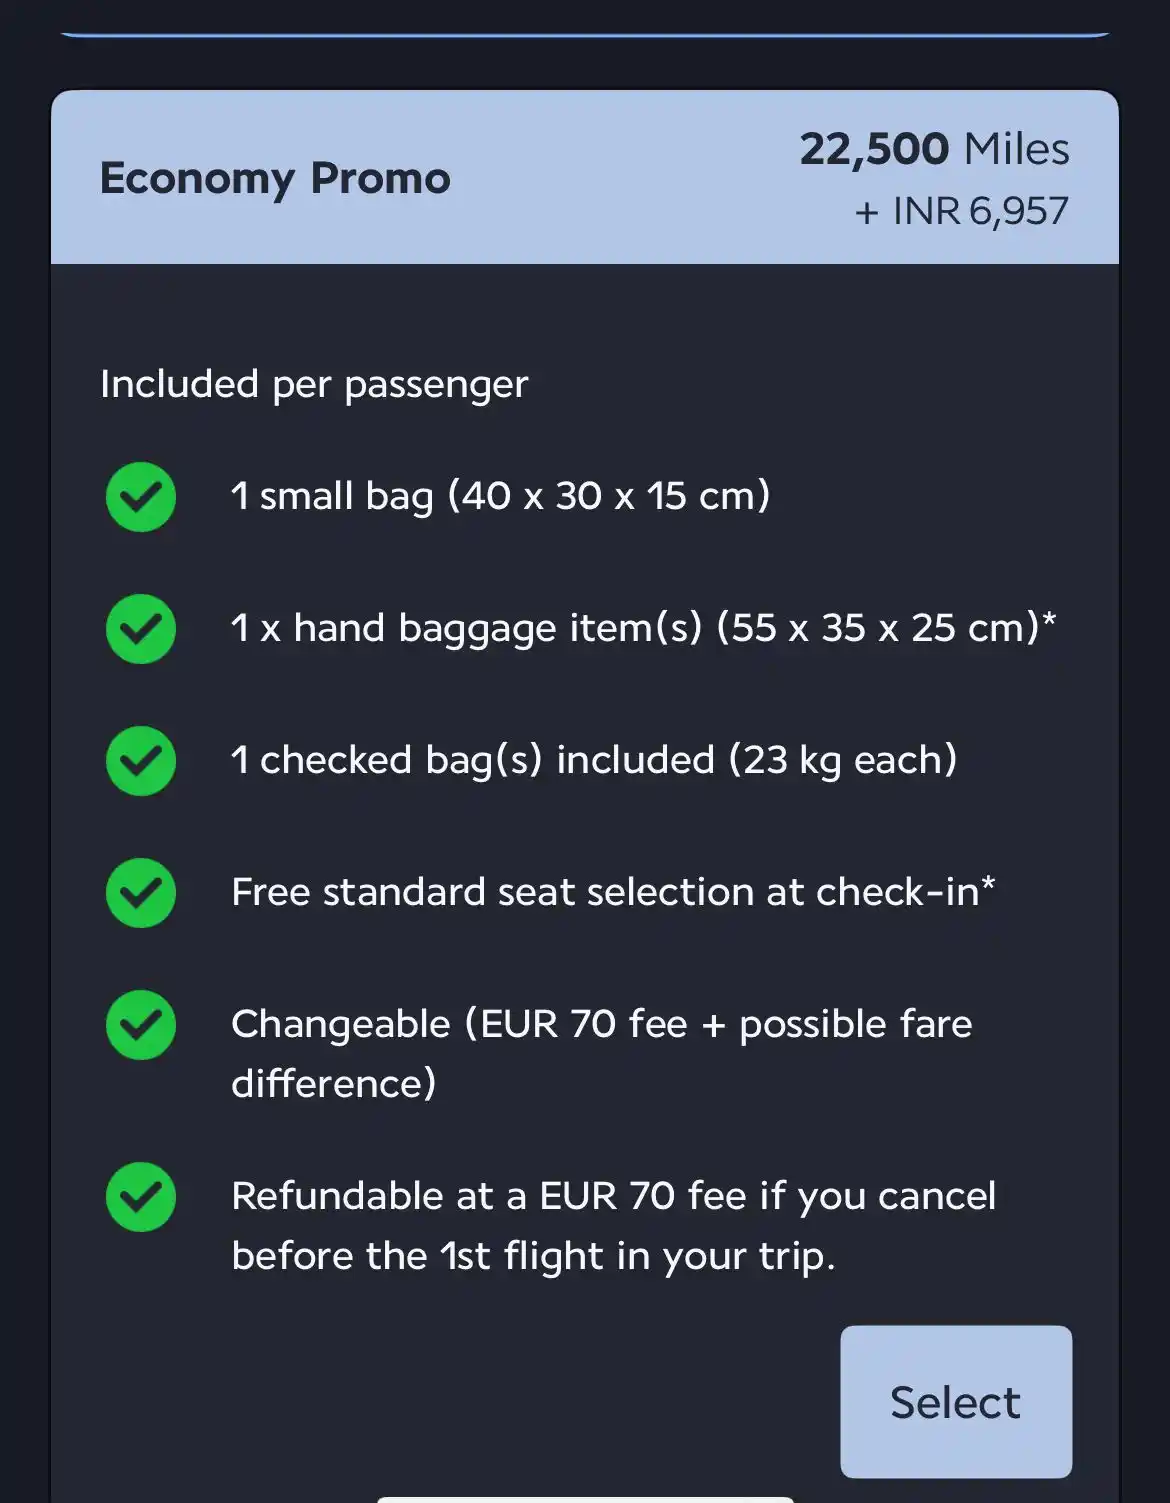1170x1503 pixels.
Task: Click the Included per passenger heading
Action: coord(314,384)
